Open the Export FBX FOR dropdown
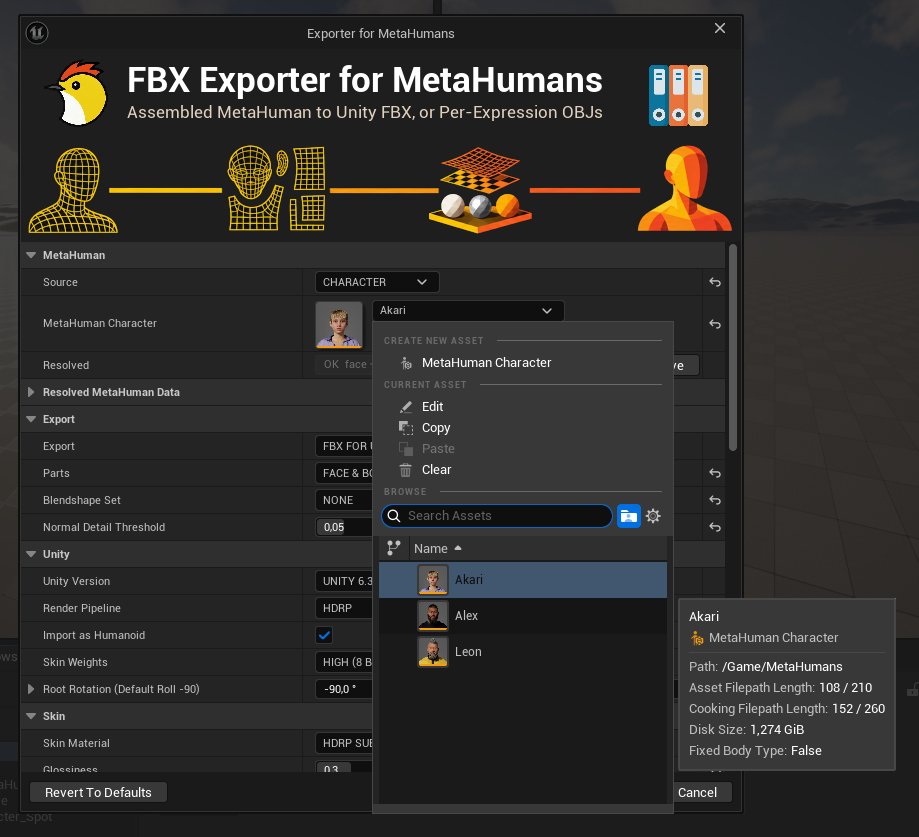This screenshot has height=837, width=919. pos(344,446)
